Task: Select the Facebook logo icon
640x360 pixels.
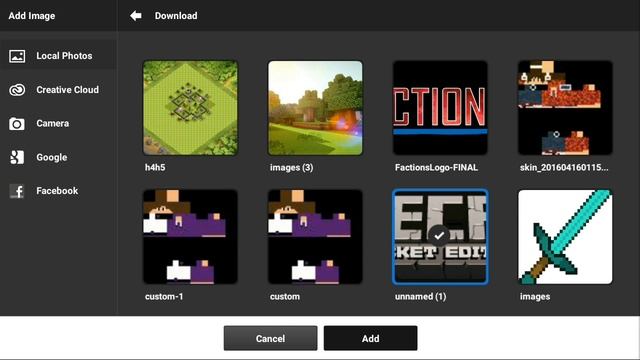Action: 17,191
